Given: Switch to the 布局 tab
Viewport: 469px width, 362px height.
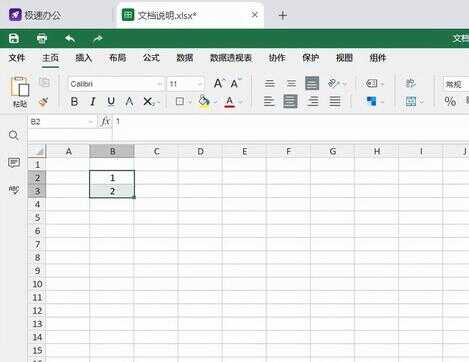Looking at the screenshot, I should (x=118, y=58).
